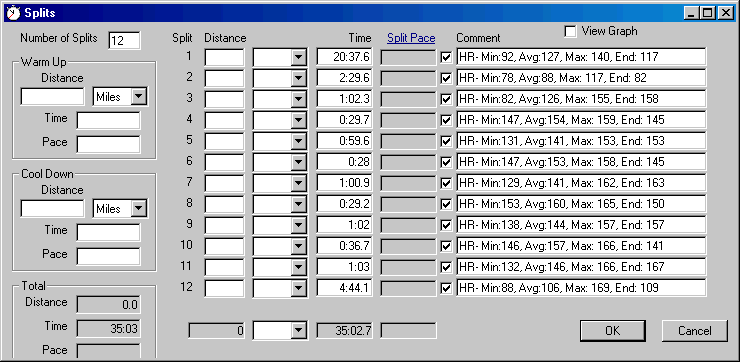
Task: Click the time field showing 0:59.6
Action: tap(345, 141)
